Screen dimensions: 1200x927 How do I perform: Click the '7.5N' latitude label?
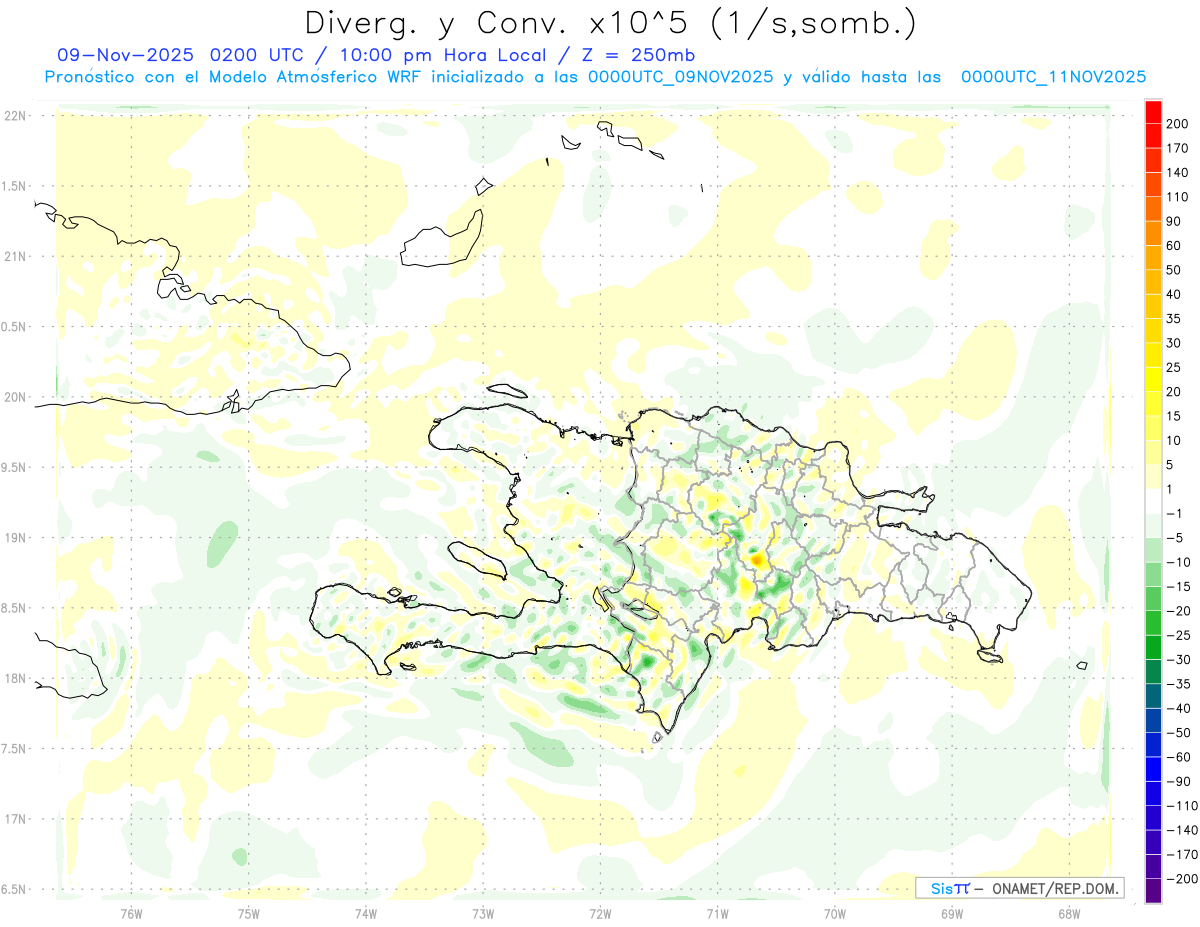coord(14,748)
